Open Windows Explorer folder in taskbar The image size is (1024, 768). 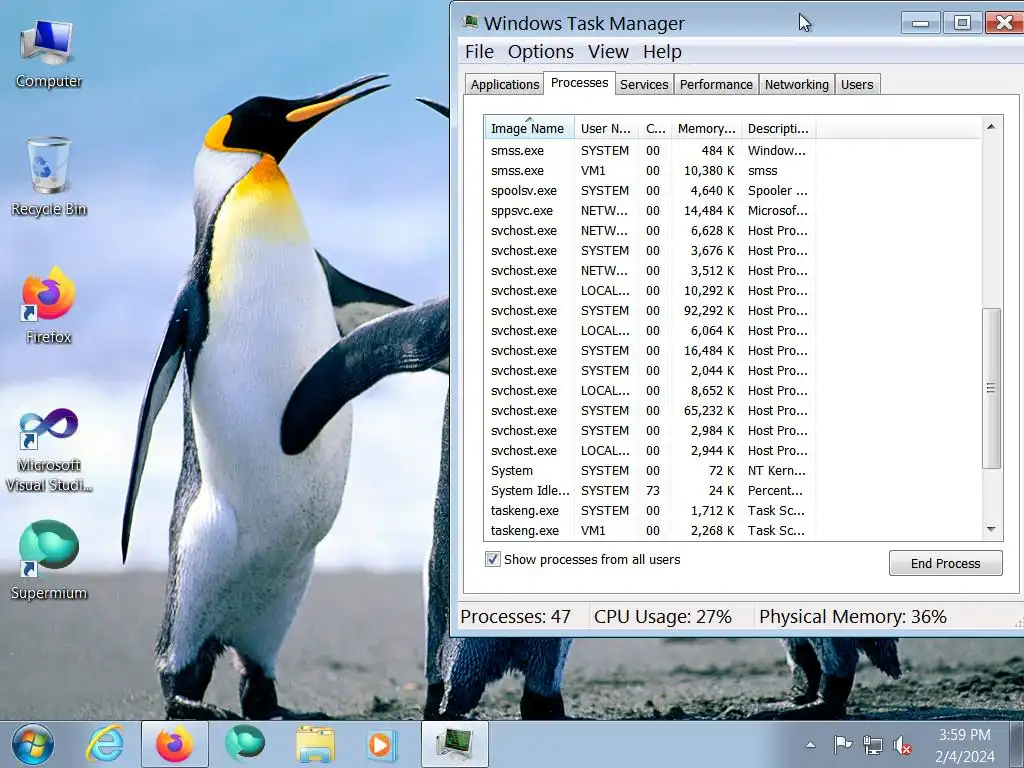tap(315, 744)
